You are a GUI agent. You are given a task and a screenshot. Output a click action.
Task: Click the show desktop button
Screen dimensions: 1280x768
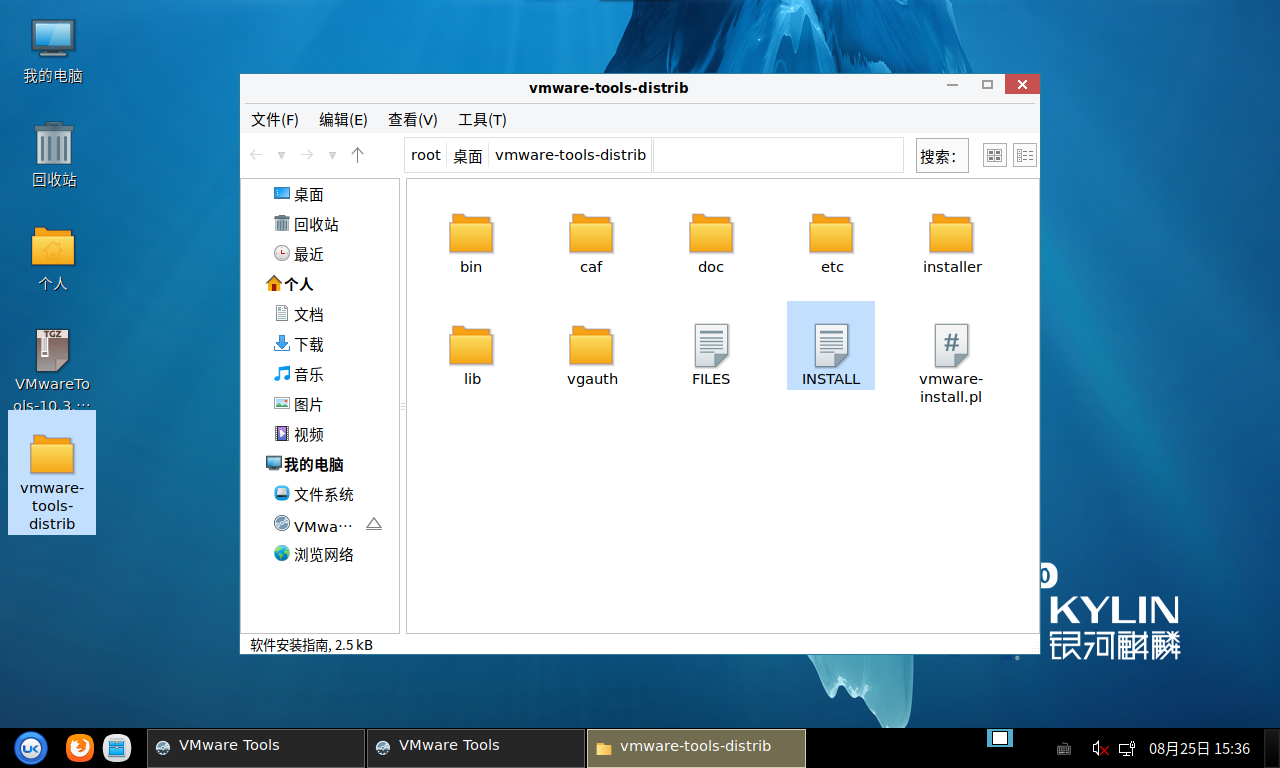click(x=1272, y=748)
